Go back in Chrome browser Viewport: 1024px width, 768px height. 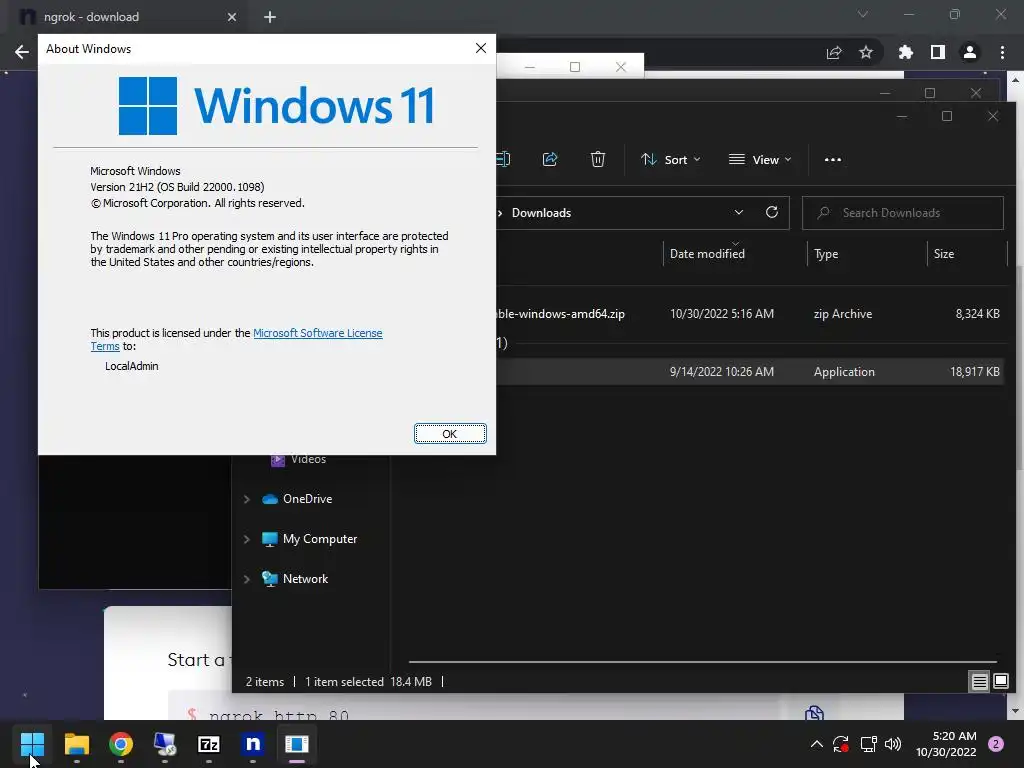[x=22, y=52]
